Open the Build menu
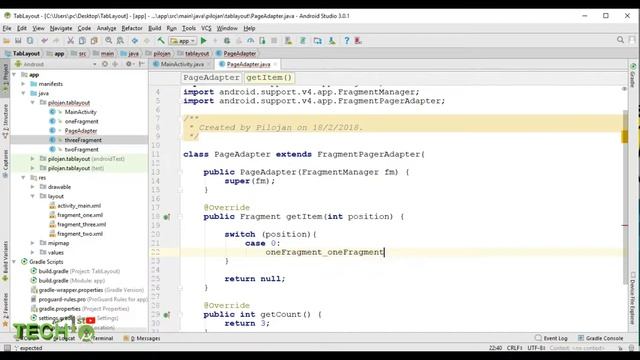 [154, 28]
